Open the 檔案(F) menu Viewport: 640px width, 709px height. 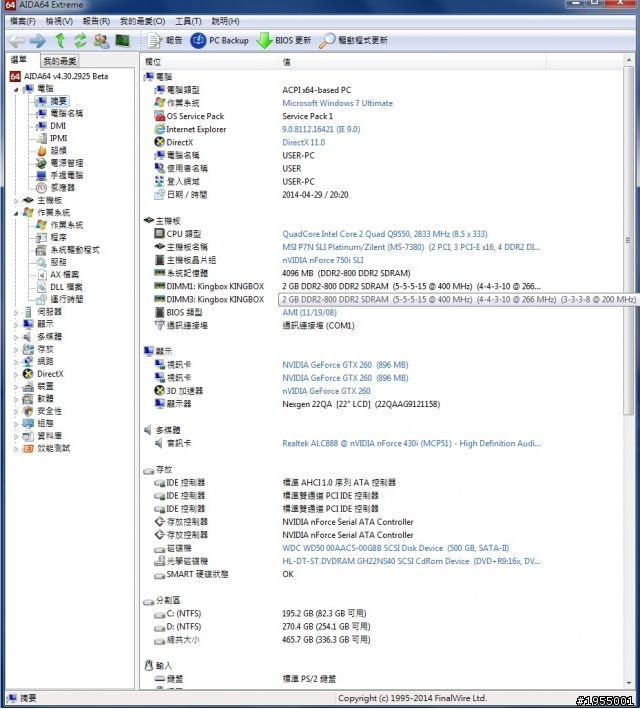[23, 21]
